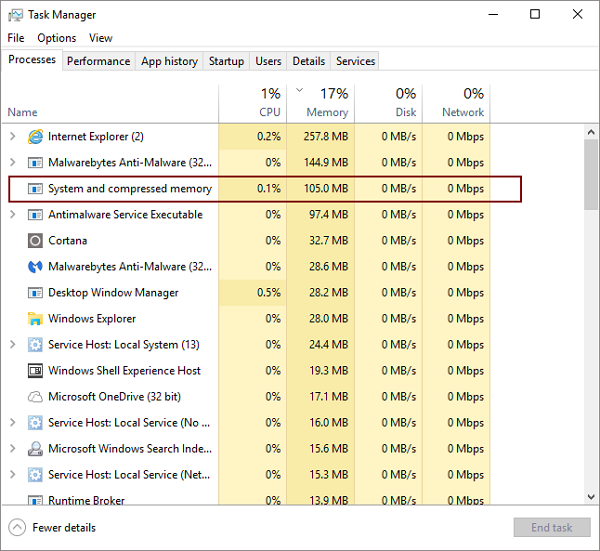The height and width of the screenshot is (551, 600).
Task: Select the Cortana circle icon
Action: [35, 241]
